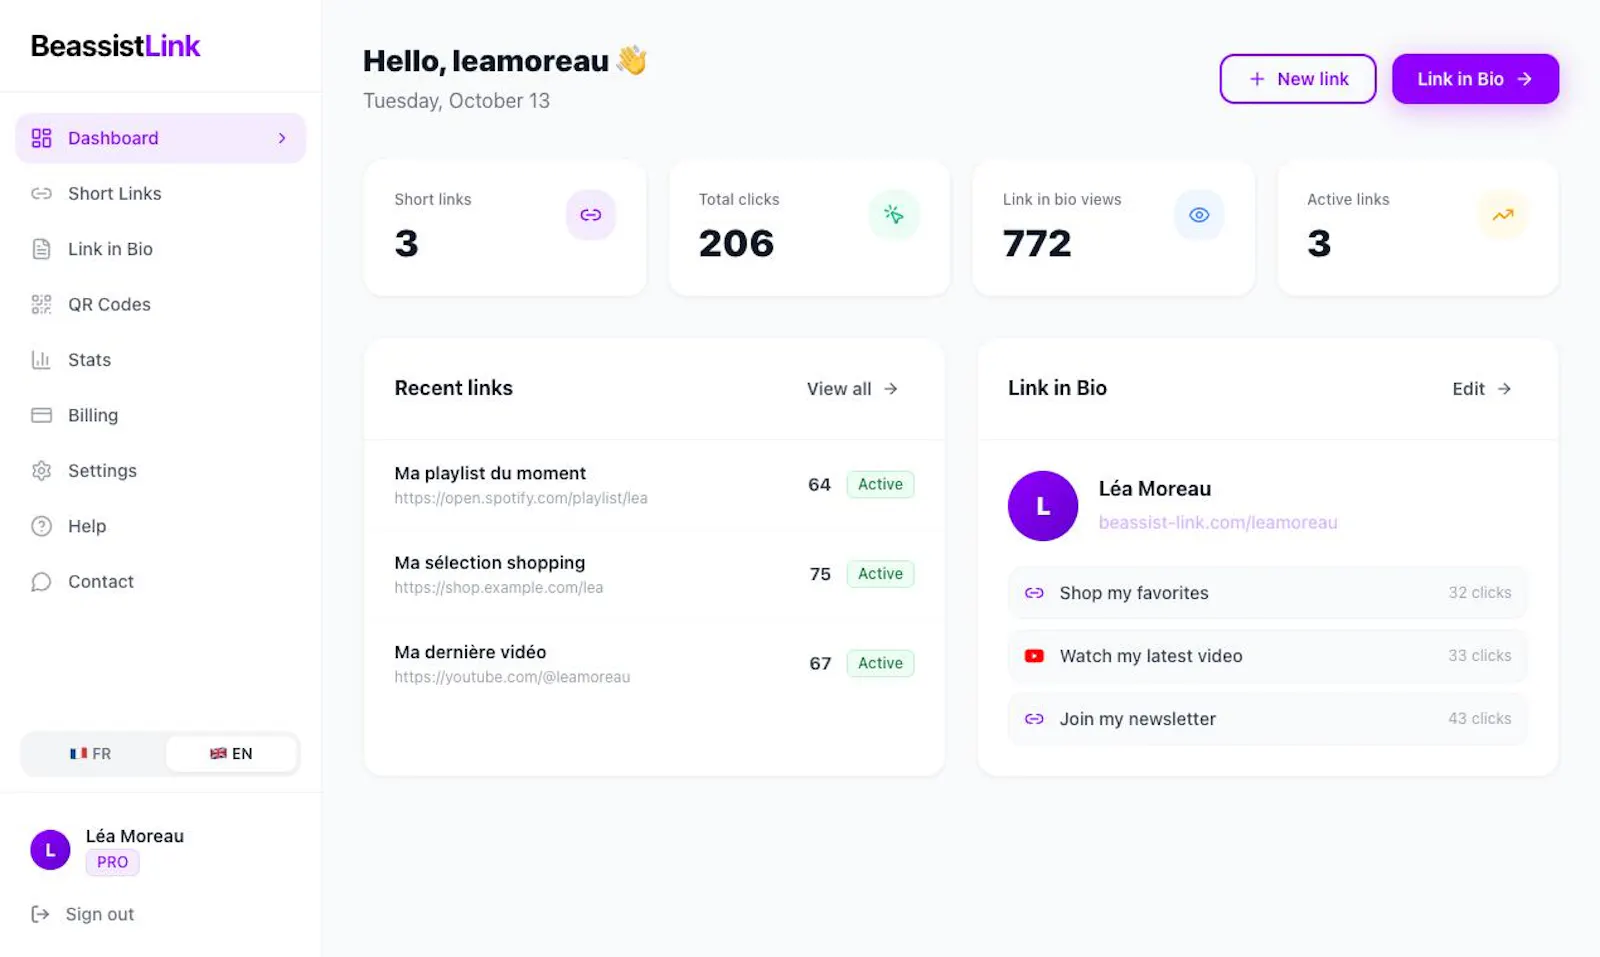The image size is (1600, 957).
Task: Open Ma sélection shopping link
Action: 490,563
